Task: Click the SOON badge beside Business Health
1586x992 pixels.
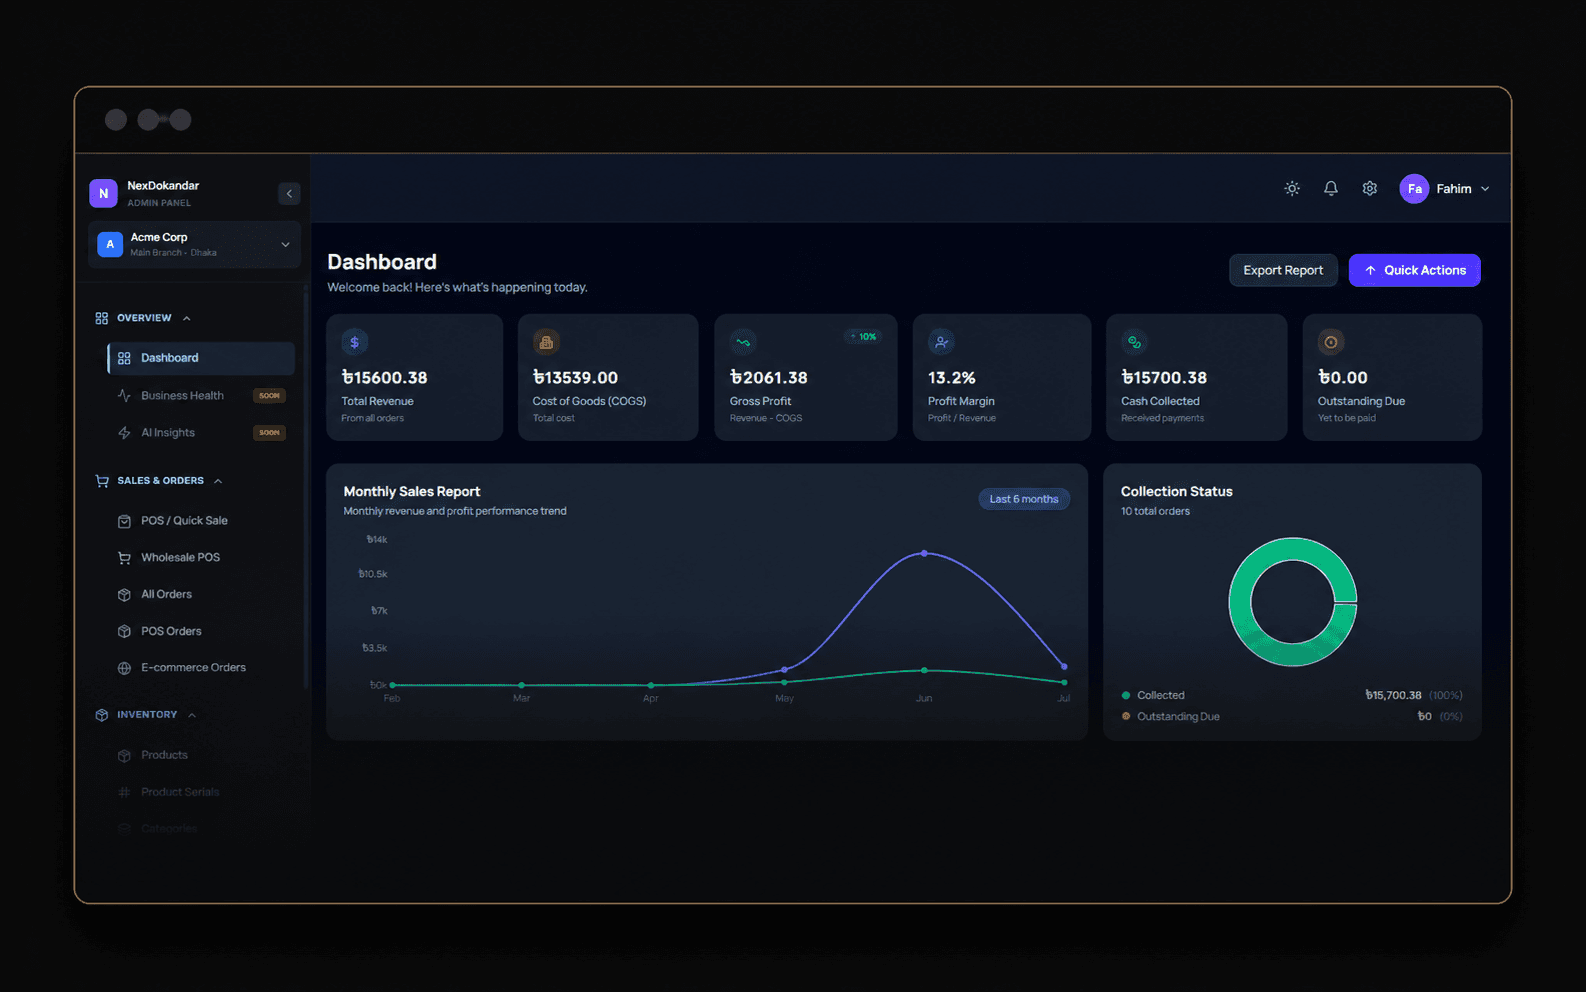Action: (269, 395)
